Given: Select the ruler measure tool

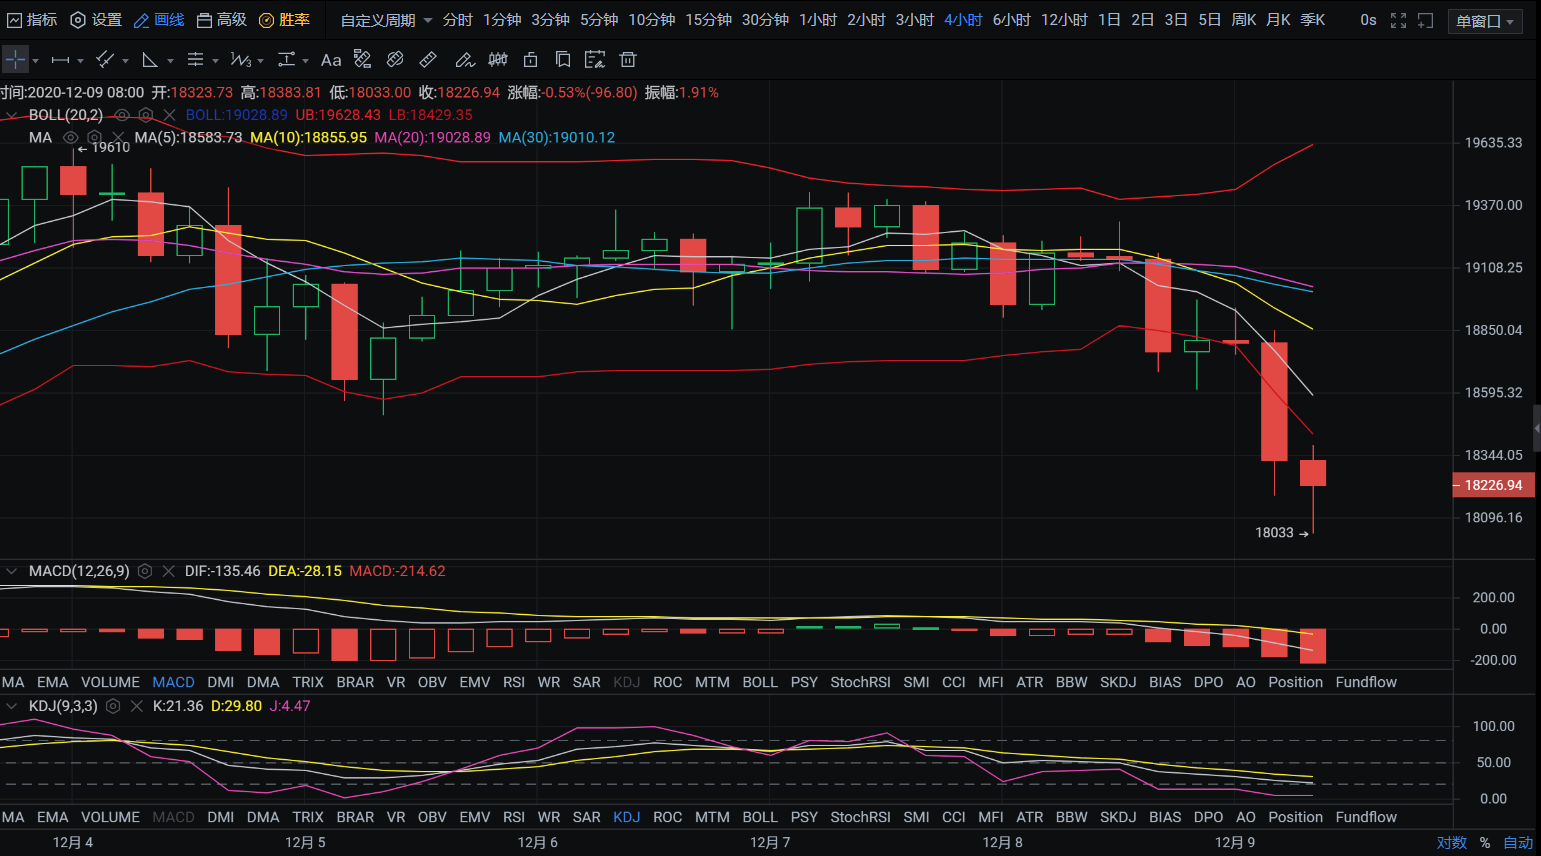Looking at the screenshot, I should pyautogui.click(x=428, y=60).
